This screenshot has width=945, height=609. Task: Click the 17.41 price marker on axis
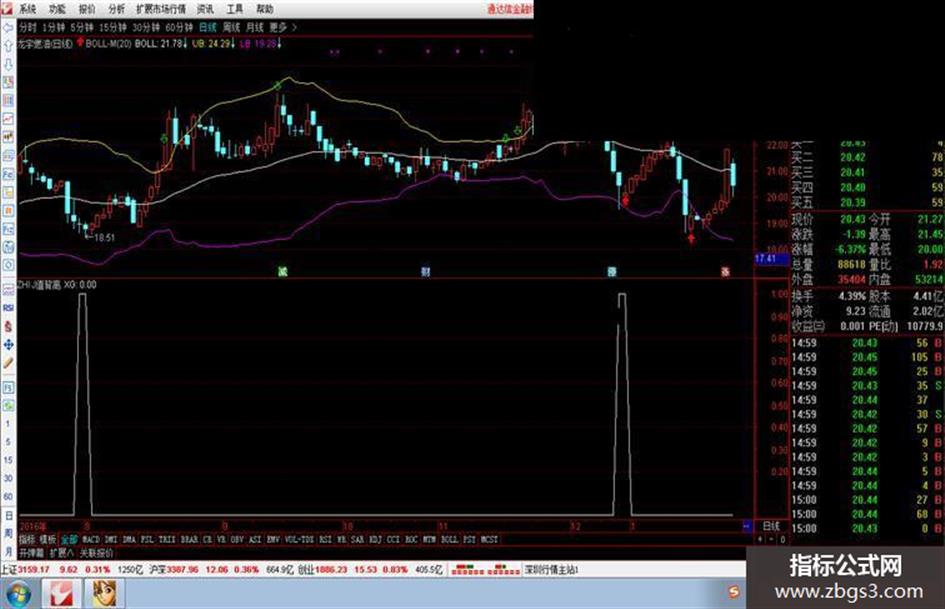(x=772, y=259)
